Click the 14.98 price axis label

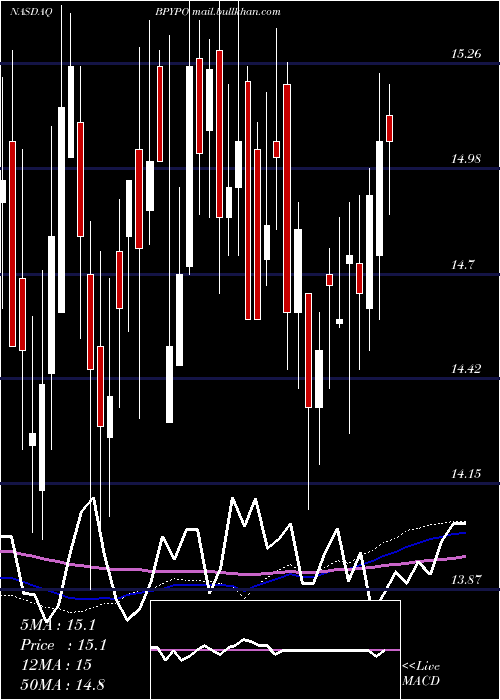(466, 158)
